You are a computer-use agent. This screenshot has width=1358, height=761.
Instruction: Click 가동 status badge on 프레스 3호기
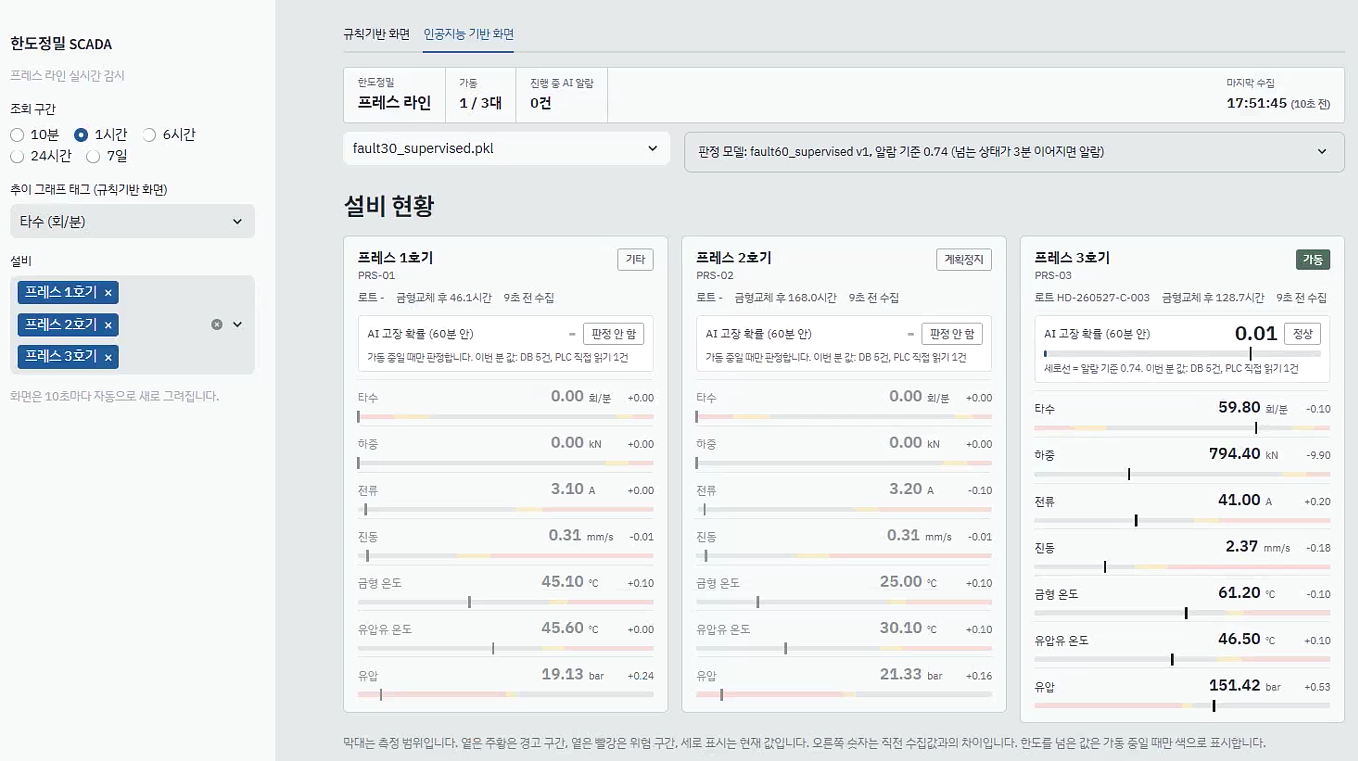pos(1313,260)
